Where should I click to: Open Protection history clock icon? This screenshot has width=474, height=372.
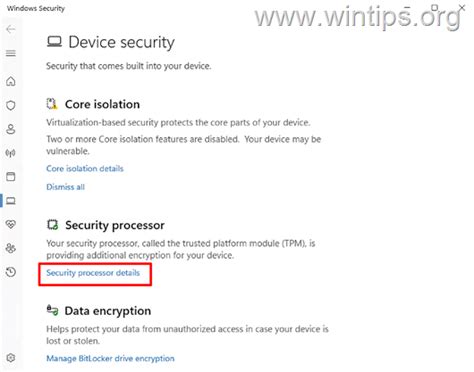click(11, 272)
